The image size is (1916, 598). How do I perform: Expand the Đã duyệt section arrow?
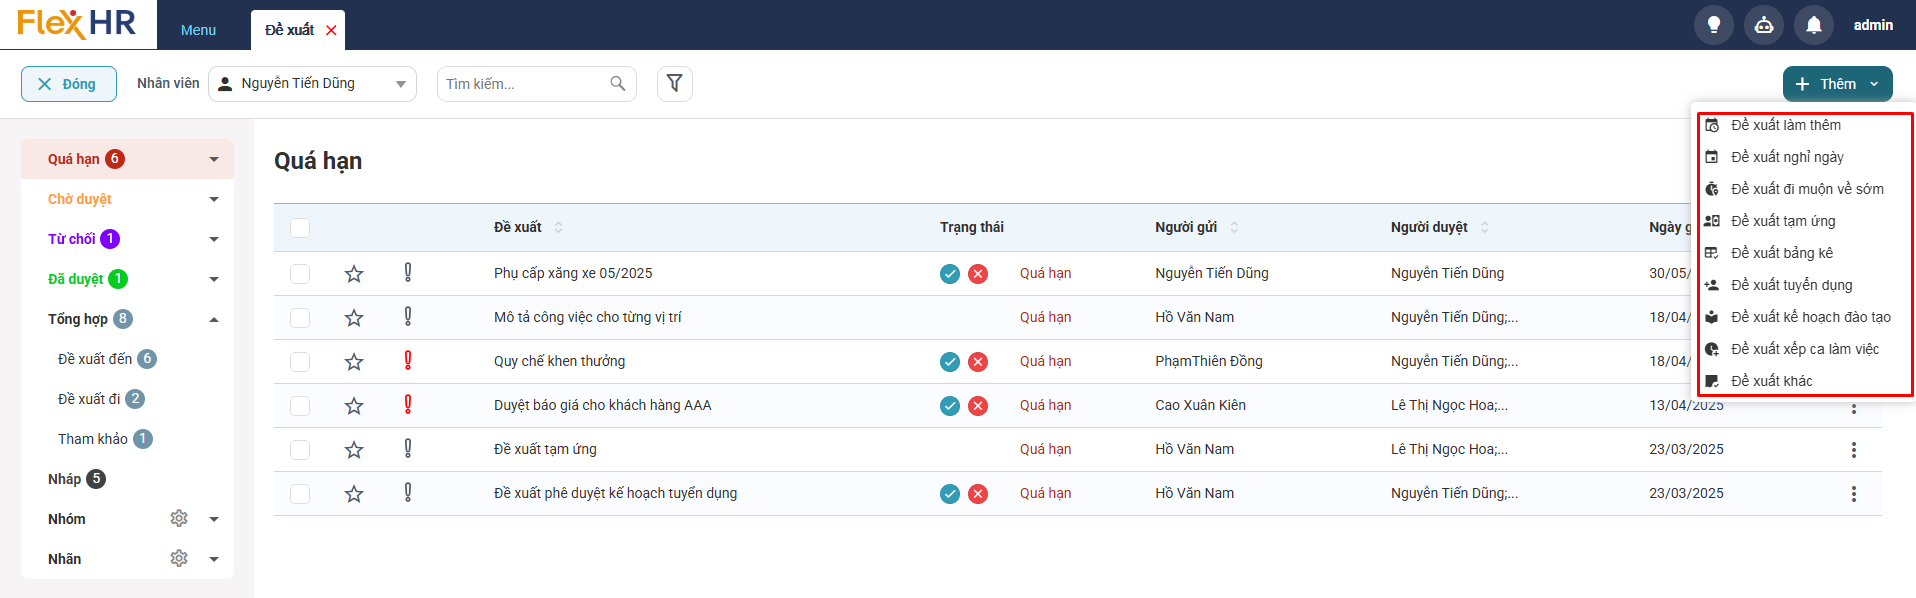[214, 279]
